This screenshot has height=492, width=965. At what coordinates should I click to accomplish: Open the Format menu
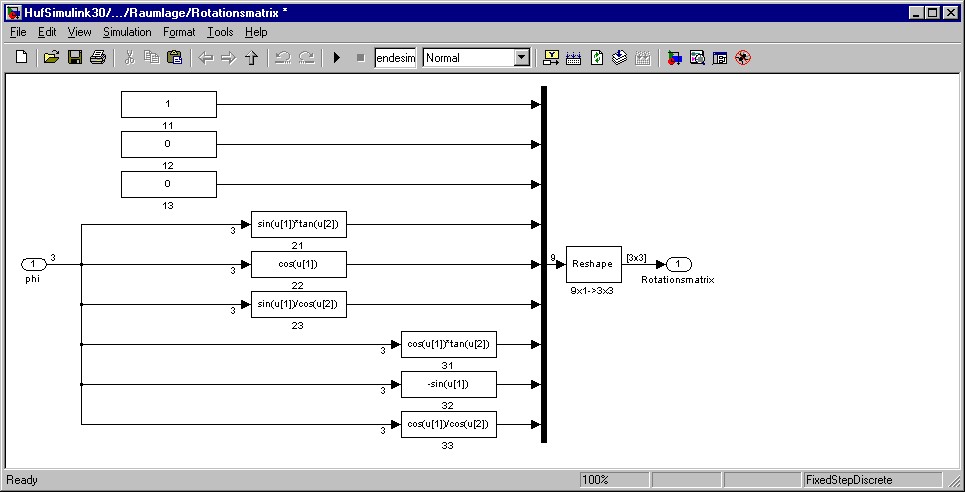(x=180, y=32)
